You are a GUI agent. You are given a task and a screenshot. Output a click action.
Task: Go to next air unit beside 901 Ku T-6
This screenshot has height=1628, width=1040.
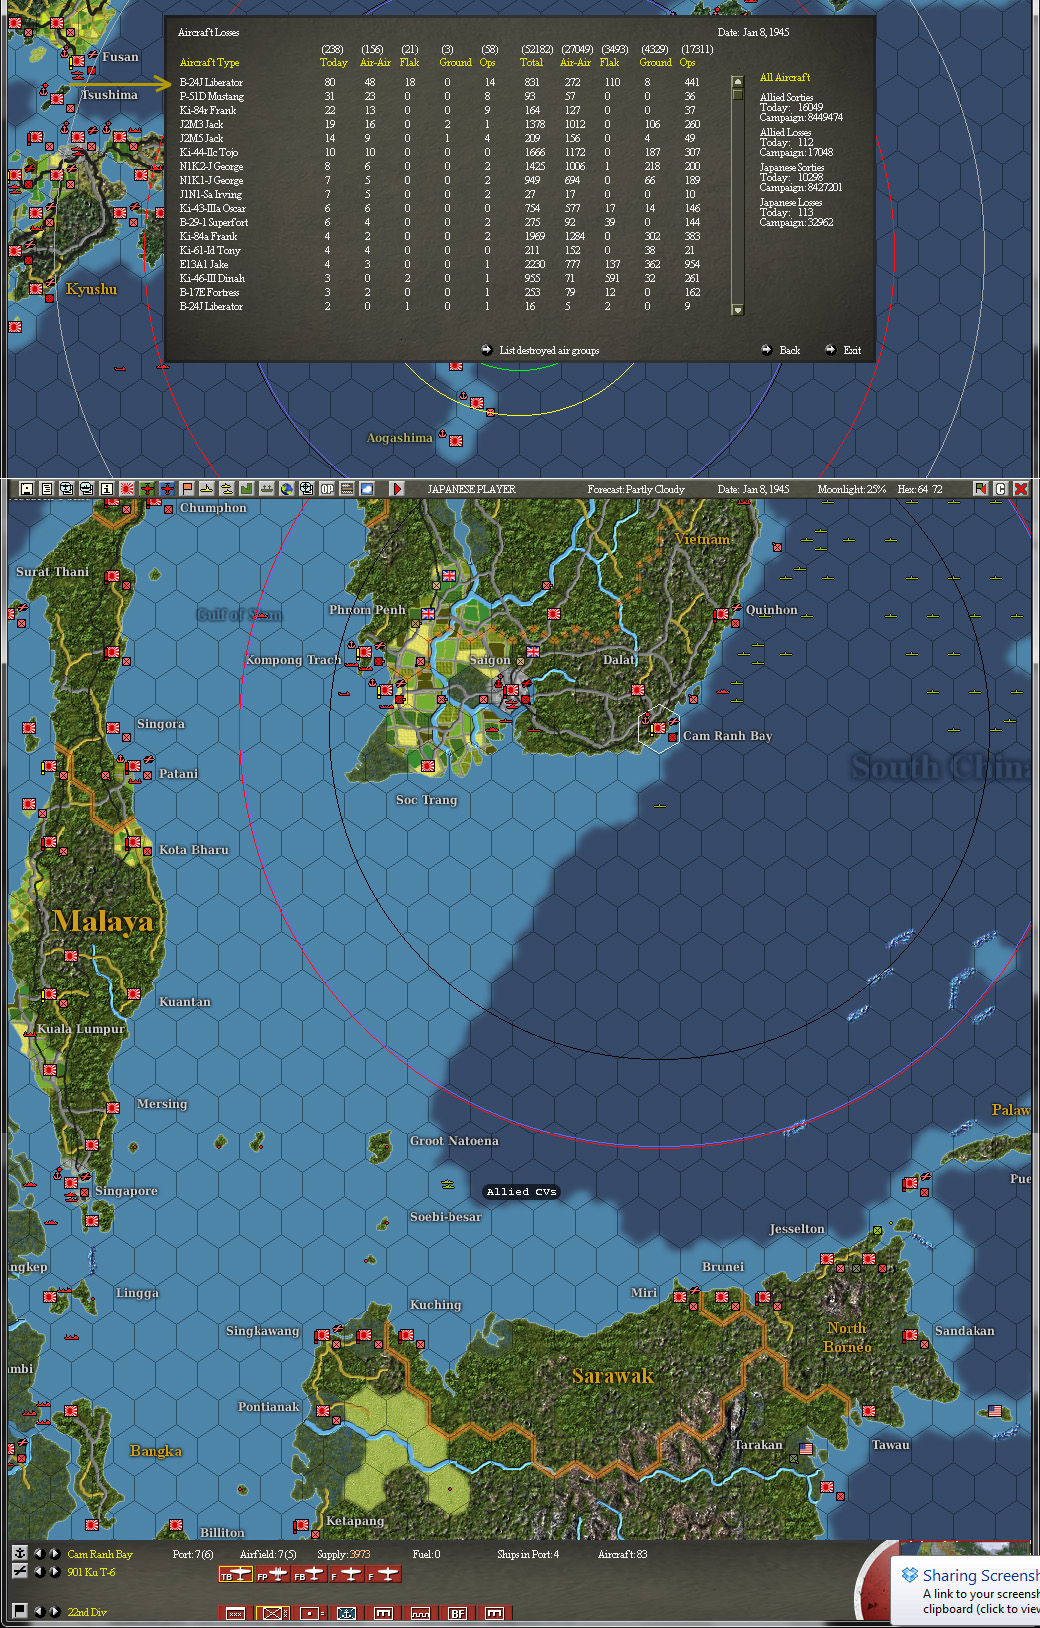coord(54,1572)
